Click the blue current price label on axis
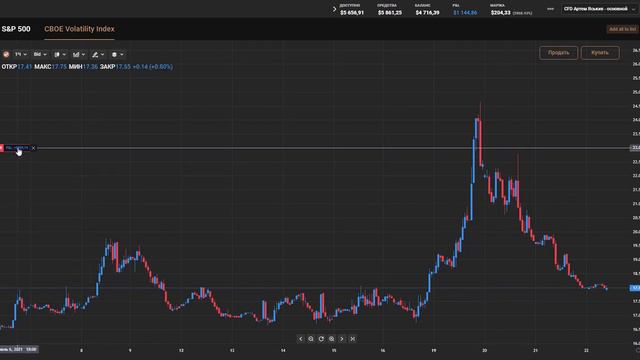Screen dimensions: 640x360 click(635, 288)
